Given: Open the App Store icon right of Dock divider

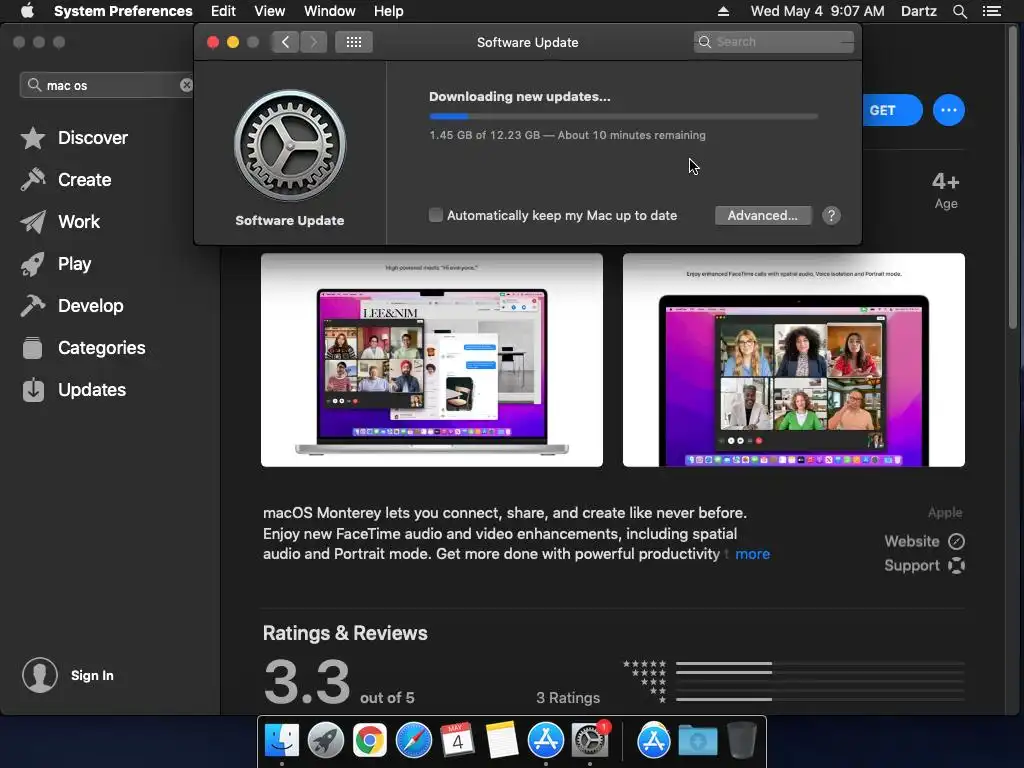Looking at the screenshot, I should (x=654, y=741).
